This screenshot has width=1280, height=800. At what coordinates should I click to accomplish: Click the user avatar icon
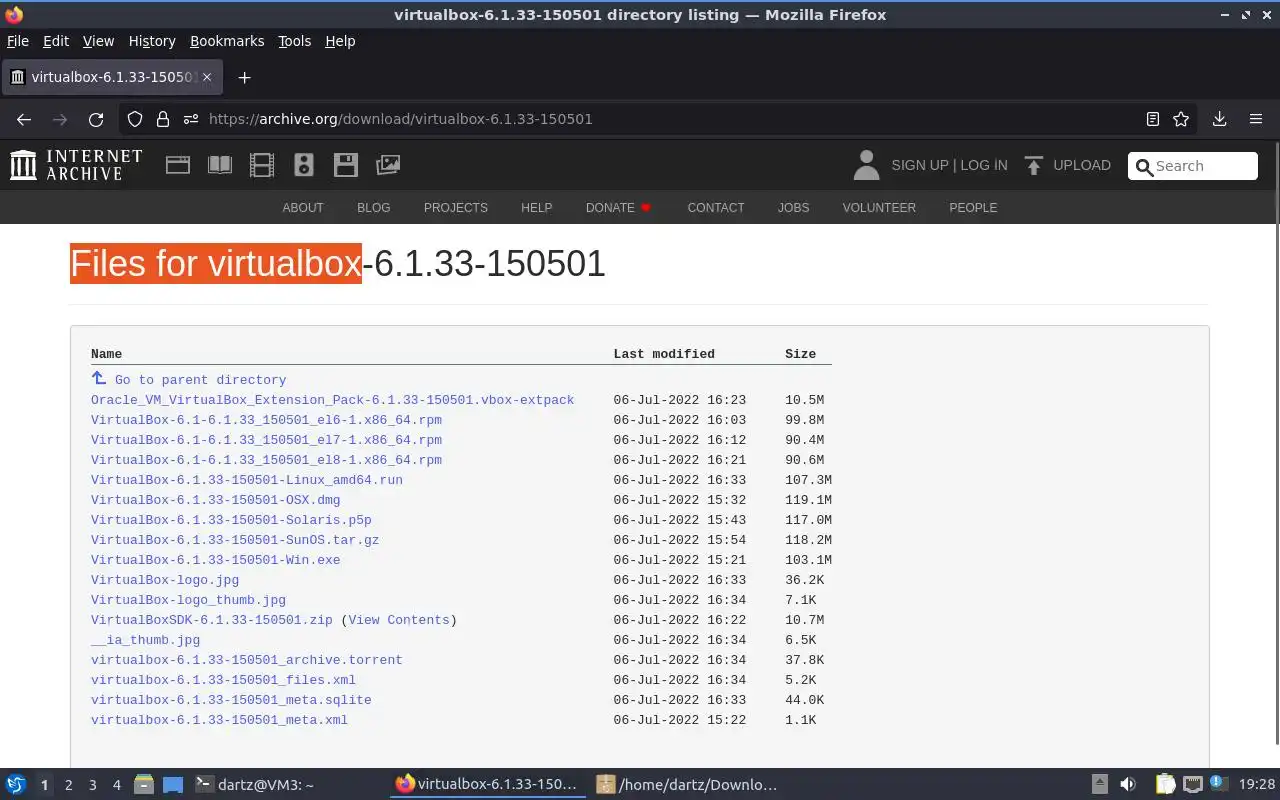[866, 165]
